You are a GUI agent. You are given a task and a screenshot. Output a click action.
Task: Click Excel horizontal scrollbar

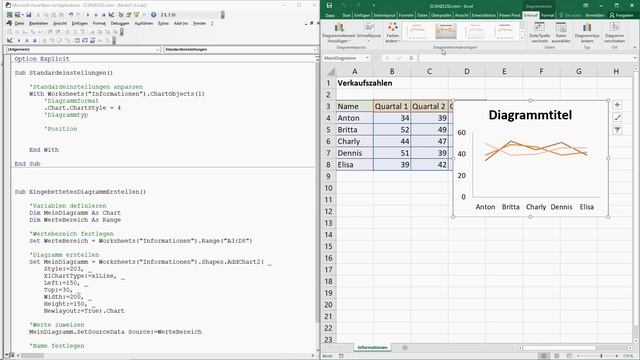(x=559, y=348)
